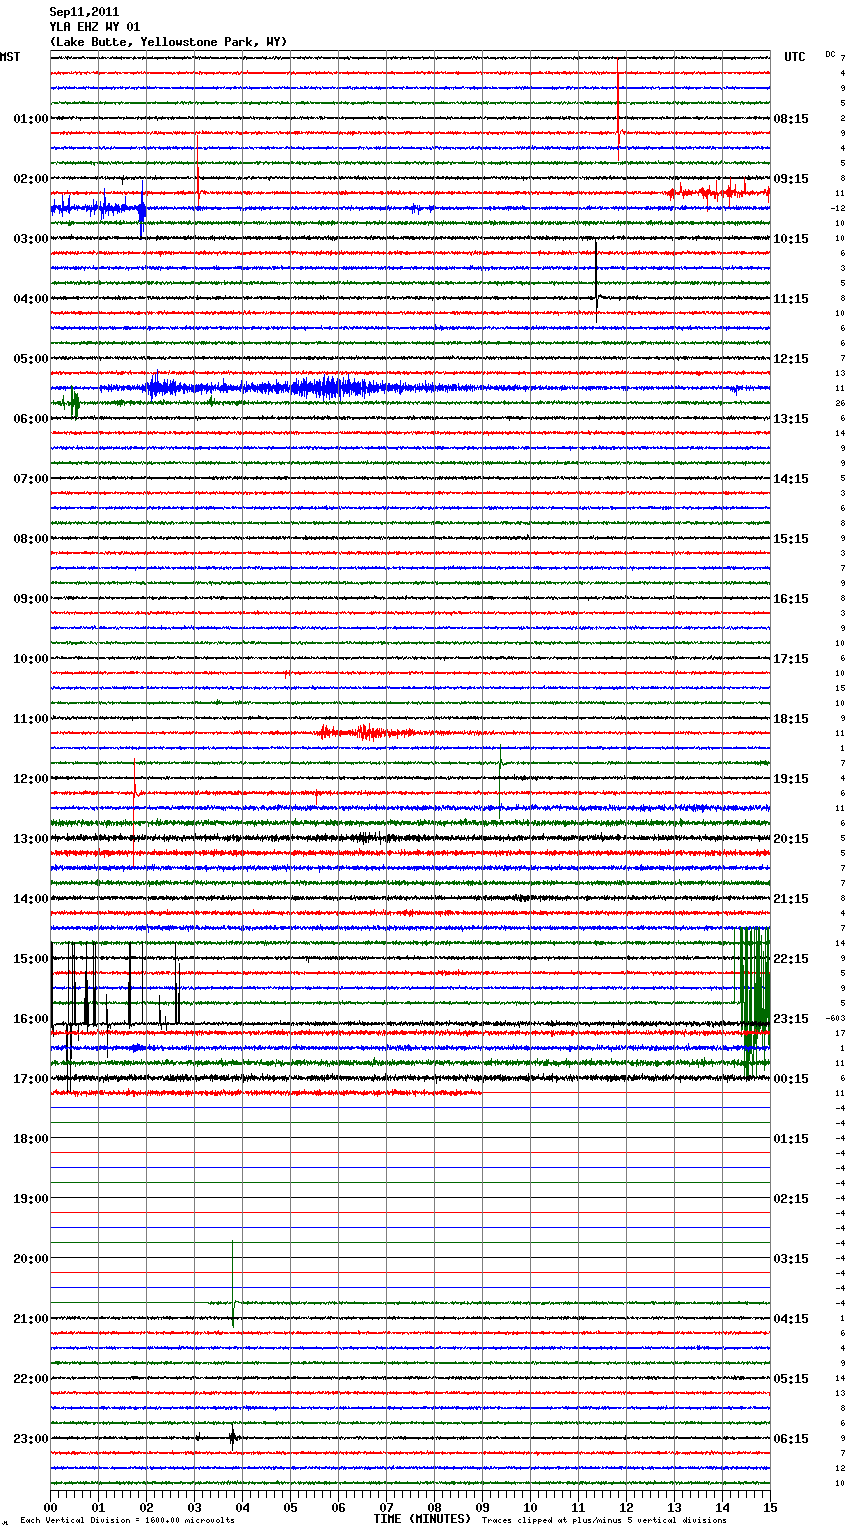Select the 17:00 MST time label

(31, 1079)
